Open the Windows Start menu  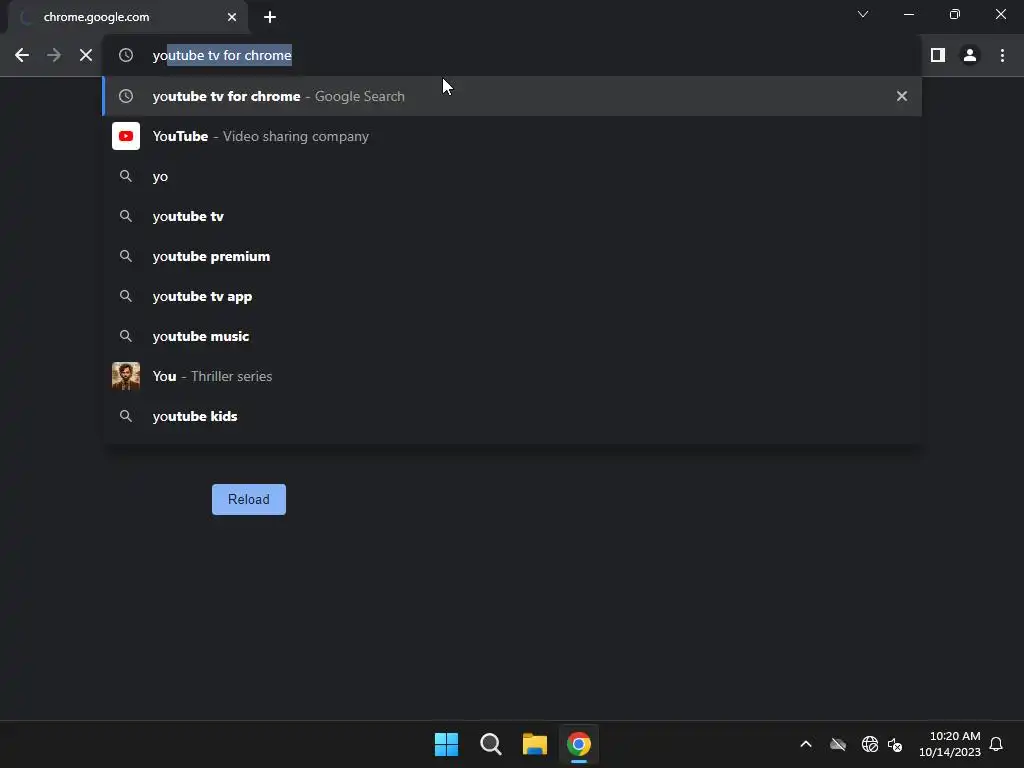click(447, 744)
